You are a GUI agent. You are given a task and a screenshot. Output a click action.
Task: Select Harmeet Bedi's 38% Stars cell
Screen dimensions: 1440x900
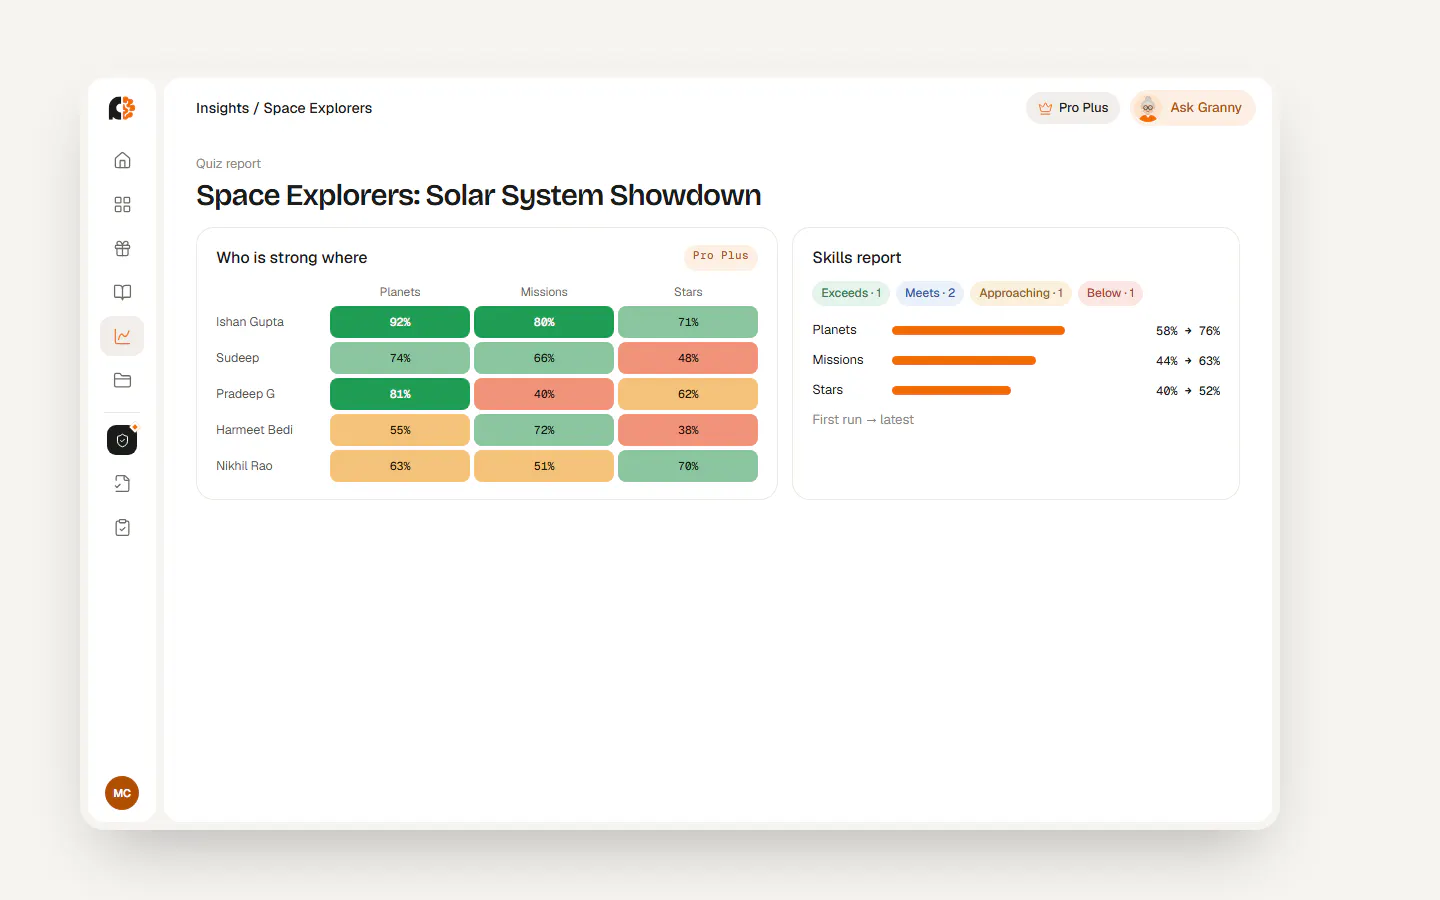point(688,430)
